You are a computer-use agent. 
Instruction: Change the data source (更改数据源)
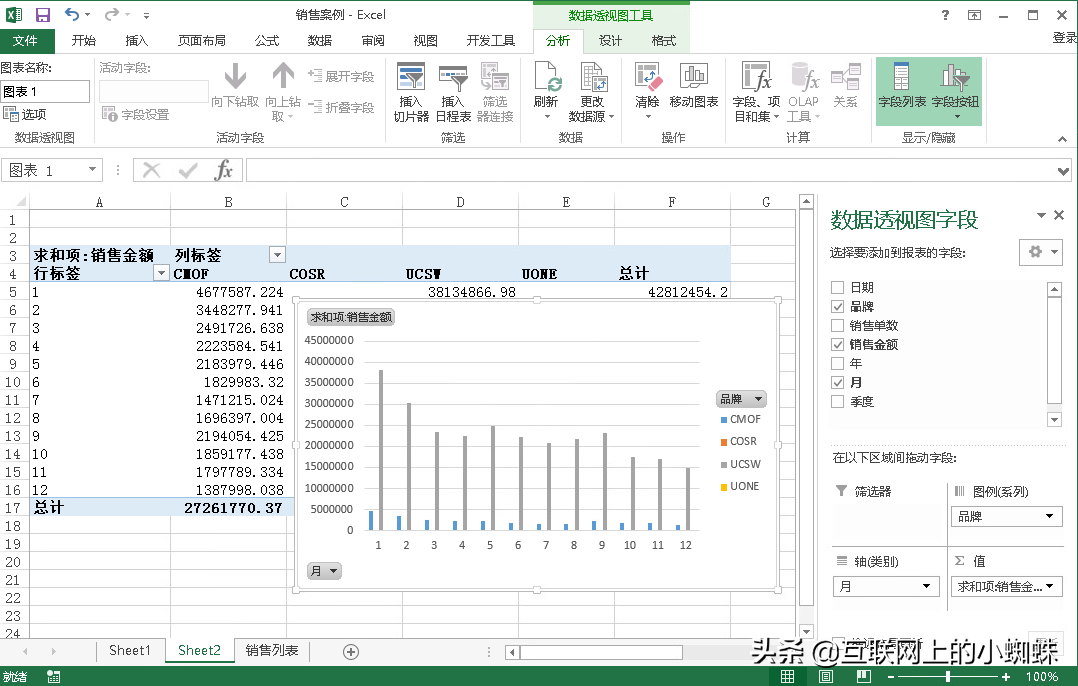tap(591, 93)
